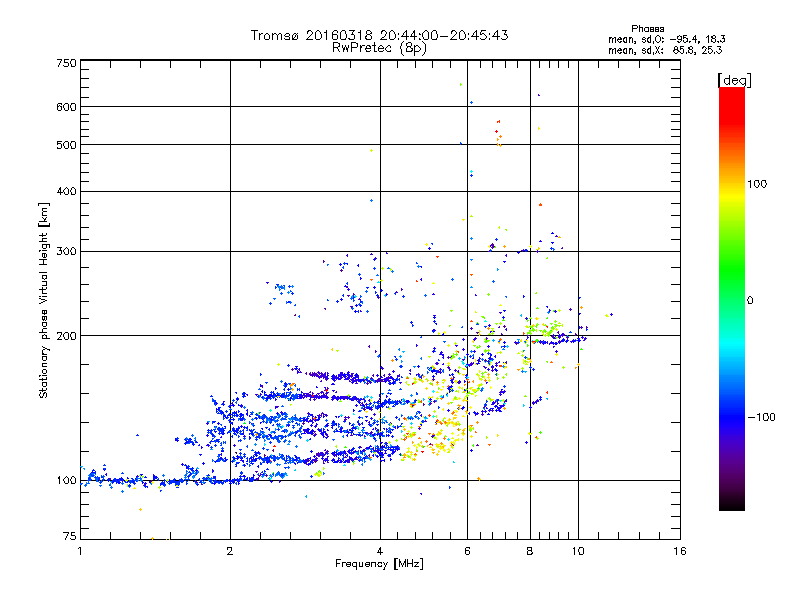Click the y-axis tick label '500'

pyautogui.click(x=66, y=145)
